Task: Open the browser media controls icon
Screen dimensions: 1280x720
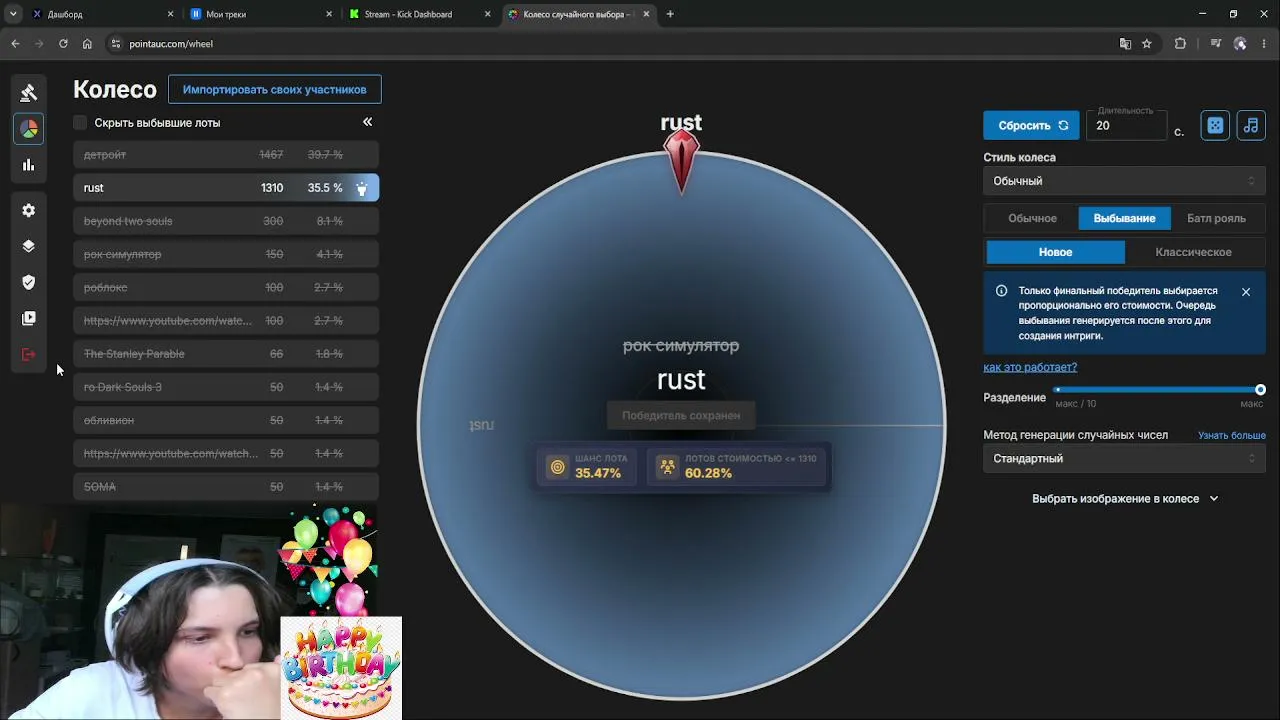Action: (1216, 44)
